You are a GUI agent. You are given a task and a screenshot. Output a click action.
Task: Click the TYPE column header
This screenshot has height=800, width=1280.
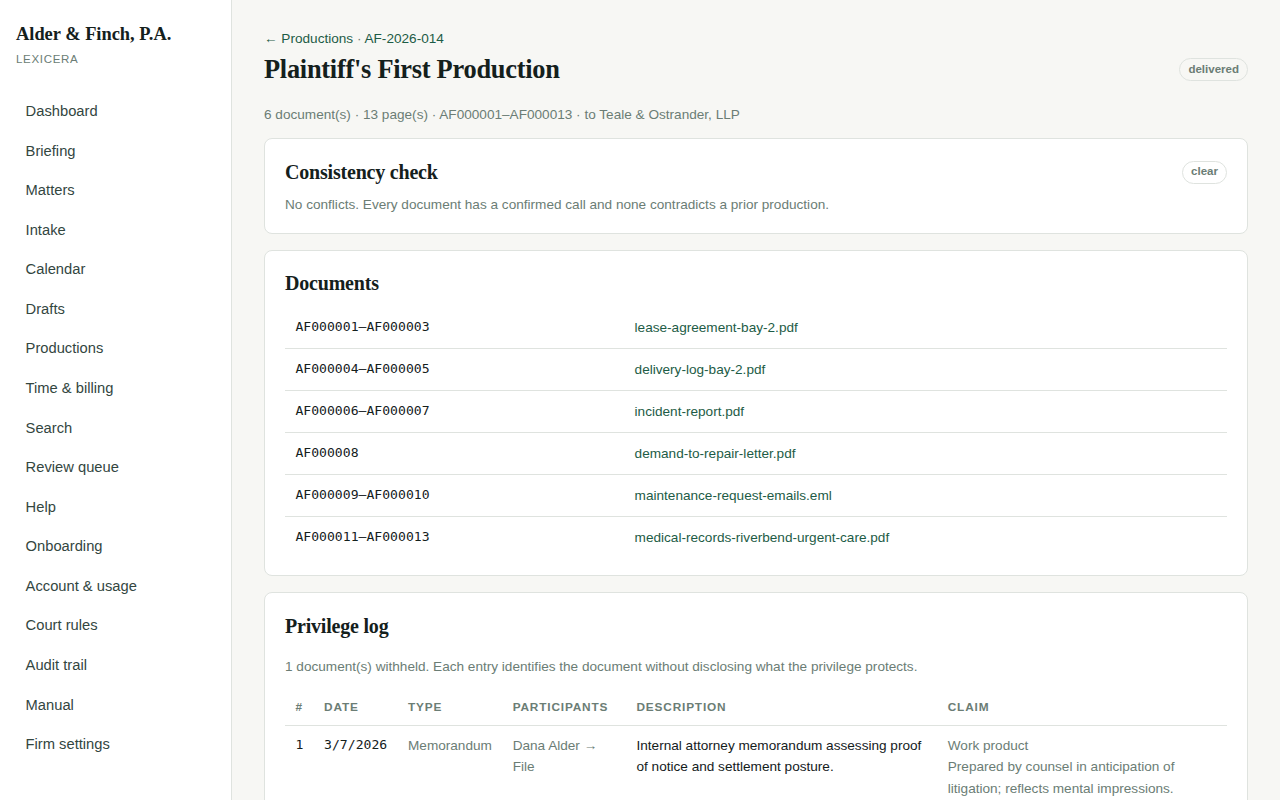[x=425, y=707]
